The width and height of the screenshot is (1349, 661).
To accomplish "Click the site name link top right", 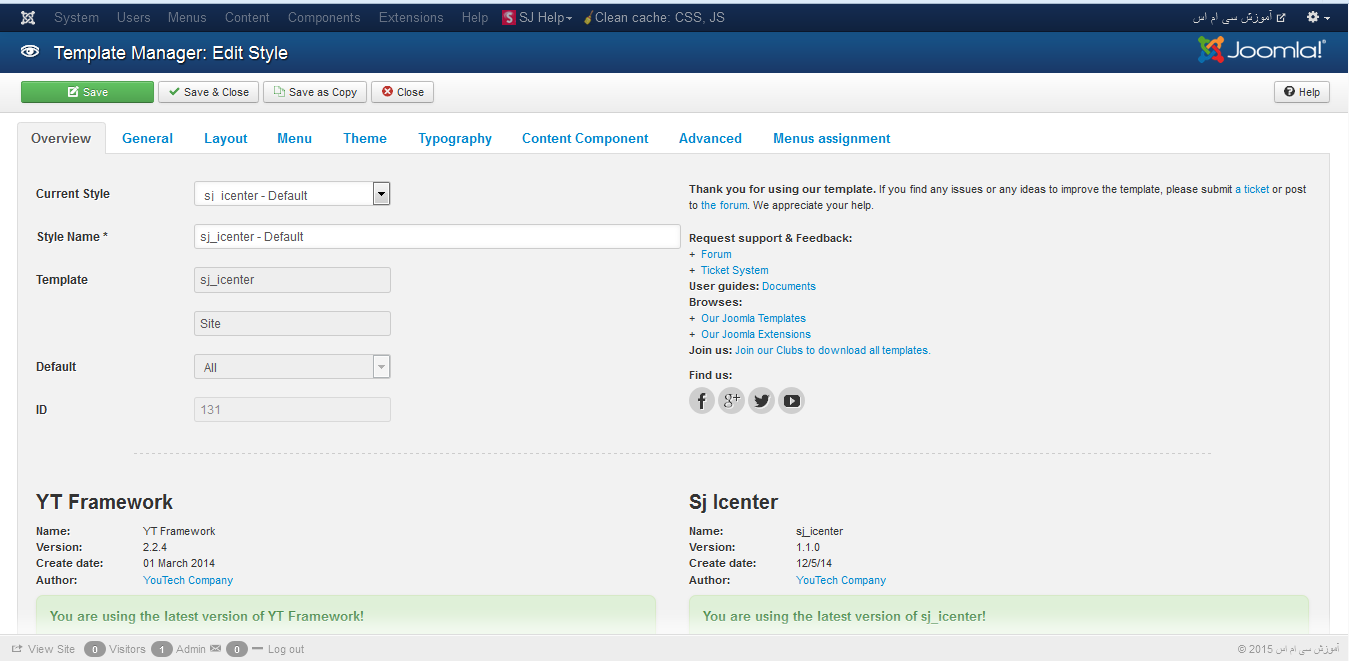I will (x=1239, y=17).
